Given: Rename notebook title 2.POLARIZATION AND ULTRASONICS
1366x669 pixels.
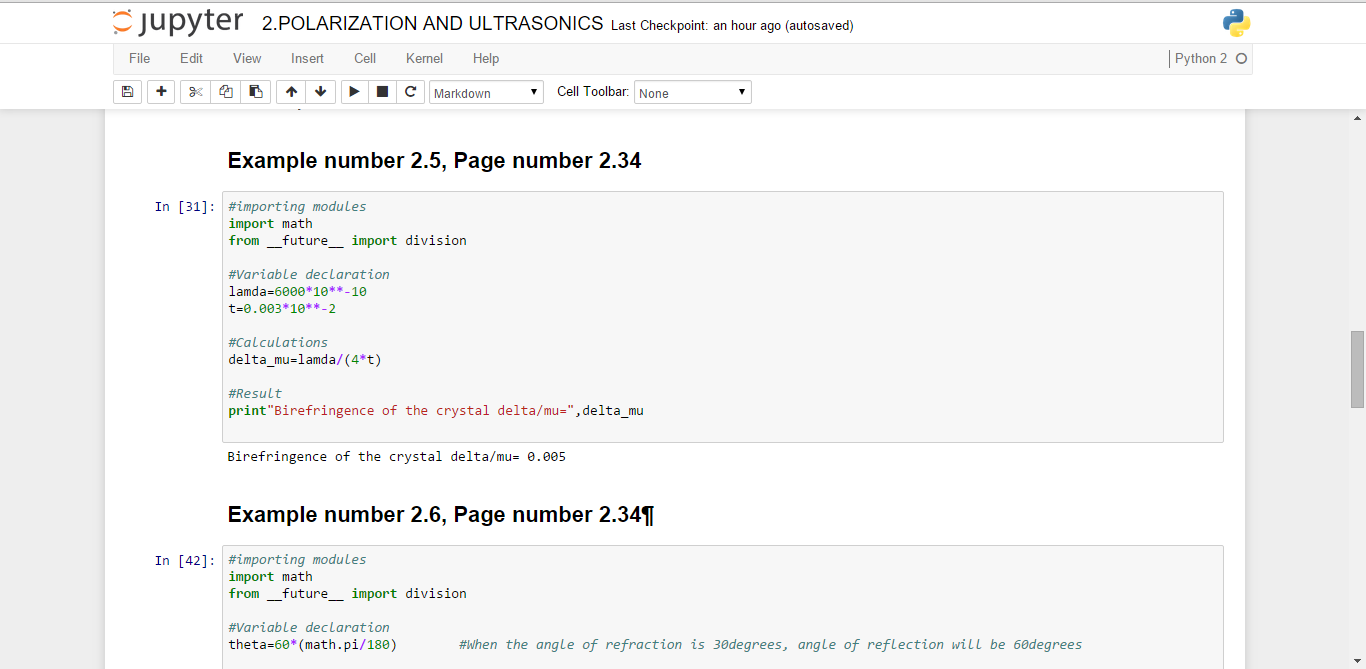Looking at the screenshot, I should coord(432,24).
